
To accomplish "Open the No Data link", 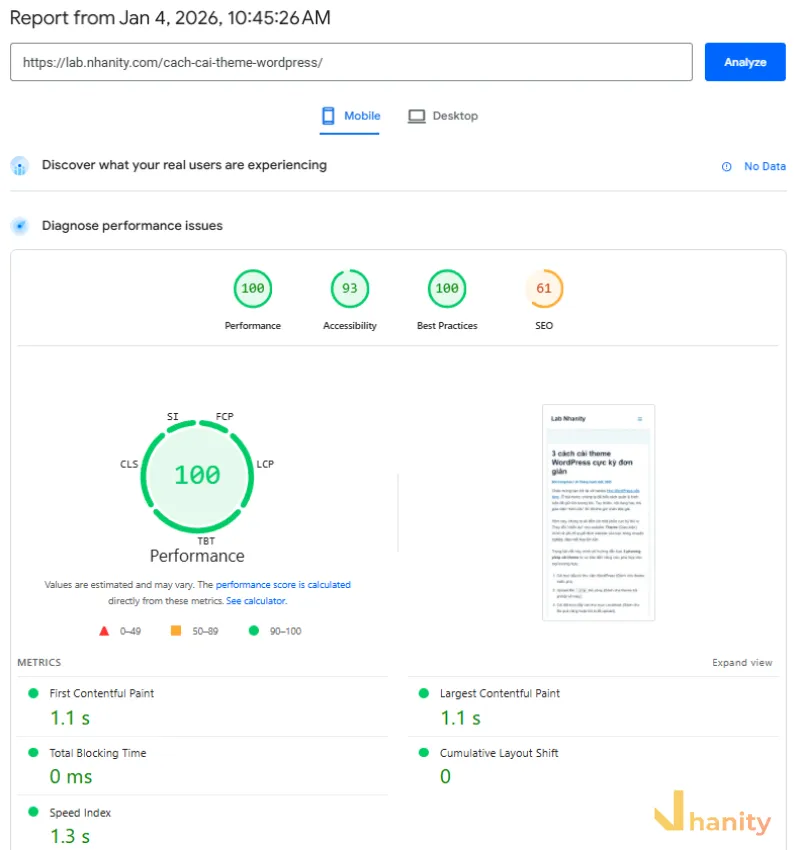I will point(764,166).
